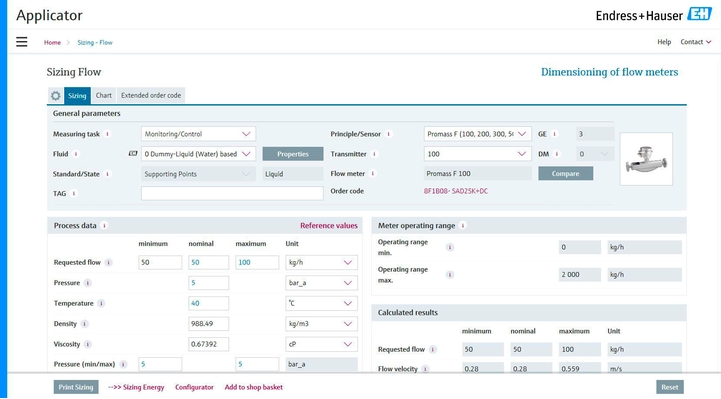
Task: Open info icon next to Pressure (min/max)
Action: coord(123,364)
